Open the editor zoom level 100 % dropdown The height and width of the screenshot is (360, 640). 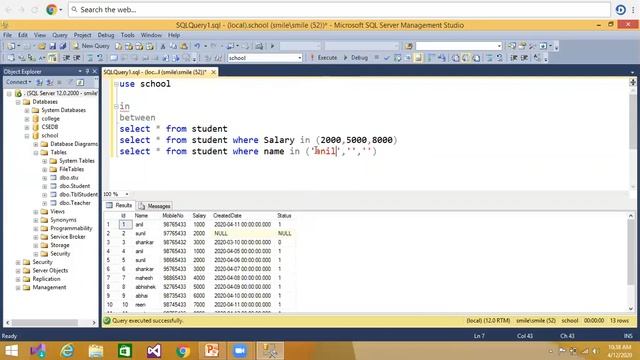coord(127,194)
